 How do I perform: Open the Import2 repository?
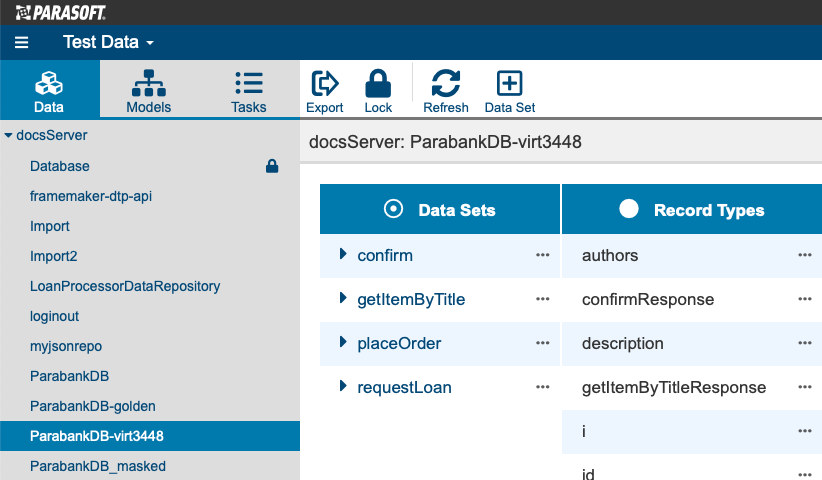(53, 256)
